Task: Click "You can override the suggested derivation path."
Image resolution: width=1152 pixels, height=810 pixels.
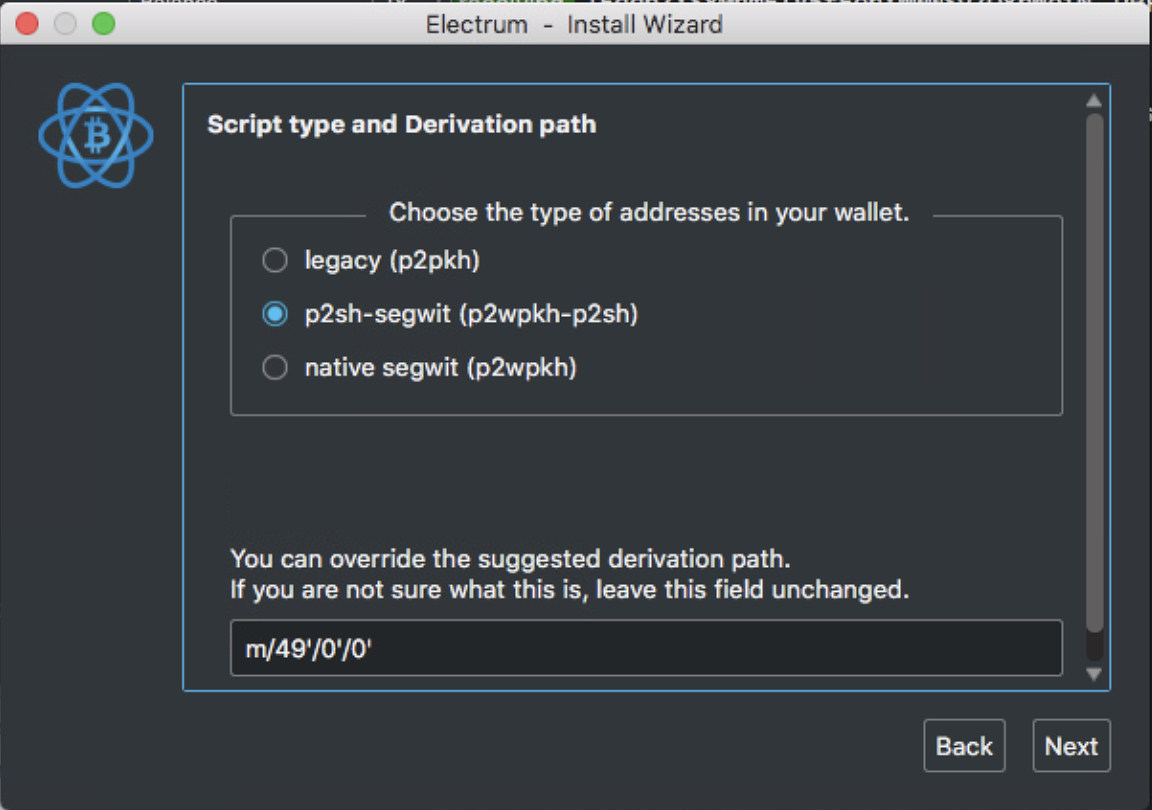Action: coord(511,559)
